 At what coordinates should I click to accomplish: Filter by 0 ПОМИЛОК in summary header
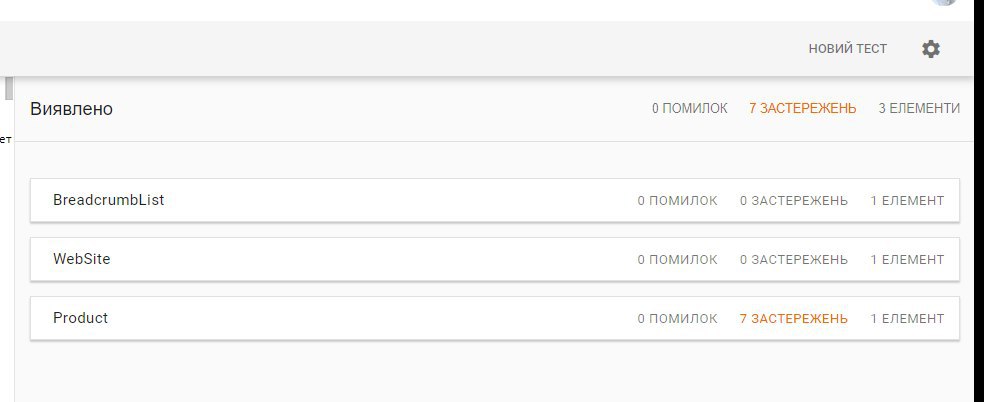pos(690,108)
